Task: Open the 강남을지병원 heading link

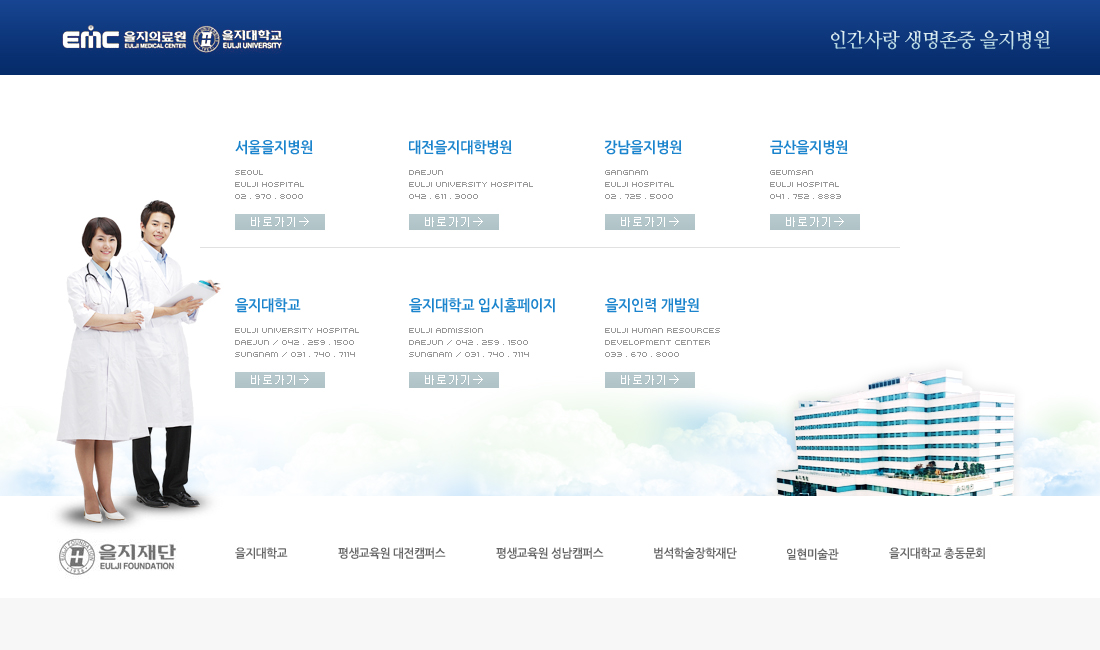Action: (643, 147)
